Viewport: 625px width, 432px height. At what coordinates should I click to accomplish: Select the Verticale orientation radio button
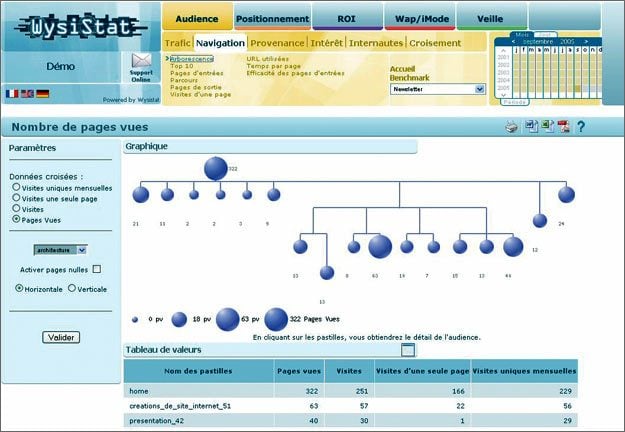pos(71,288)
